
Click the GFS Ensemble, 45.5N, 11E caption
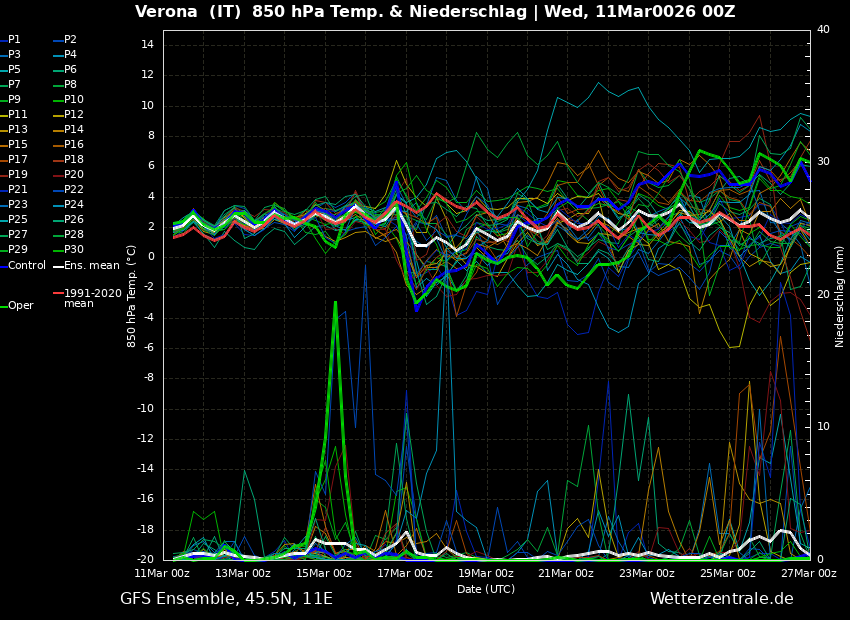click(226, 599)
